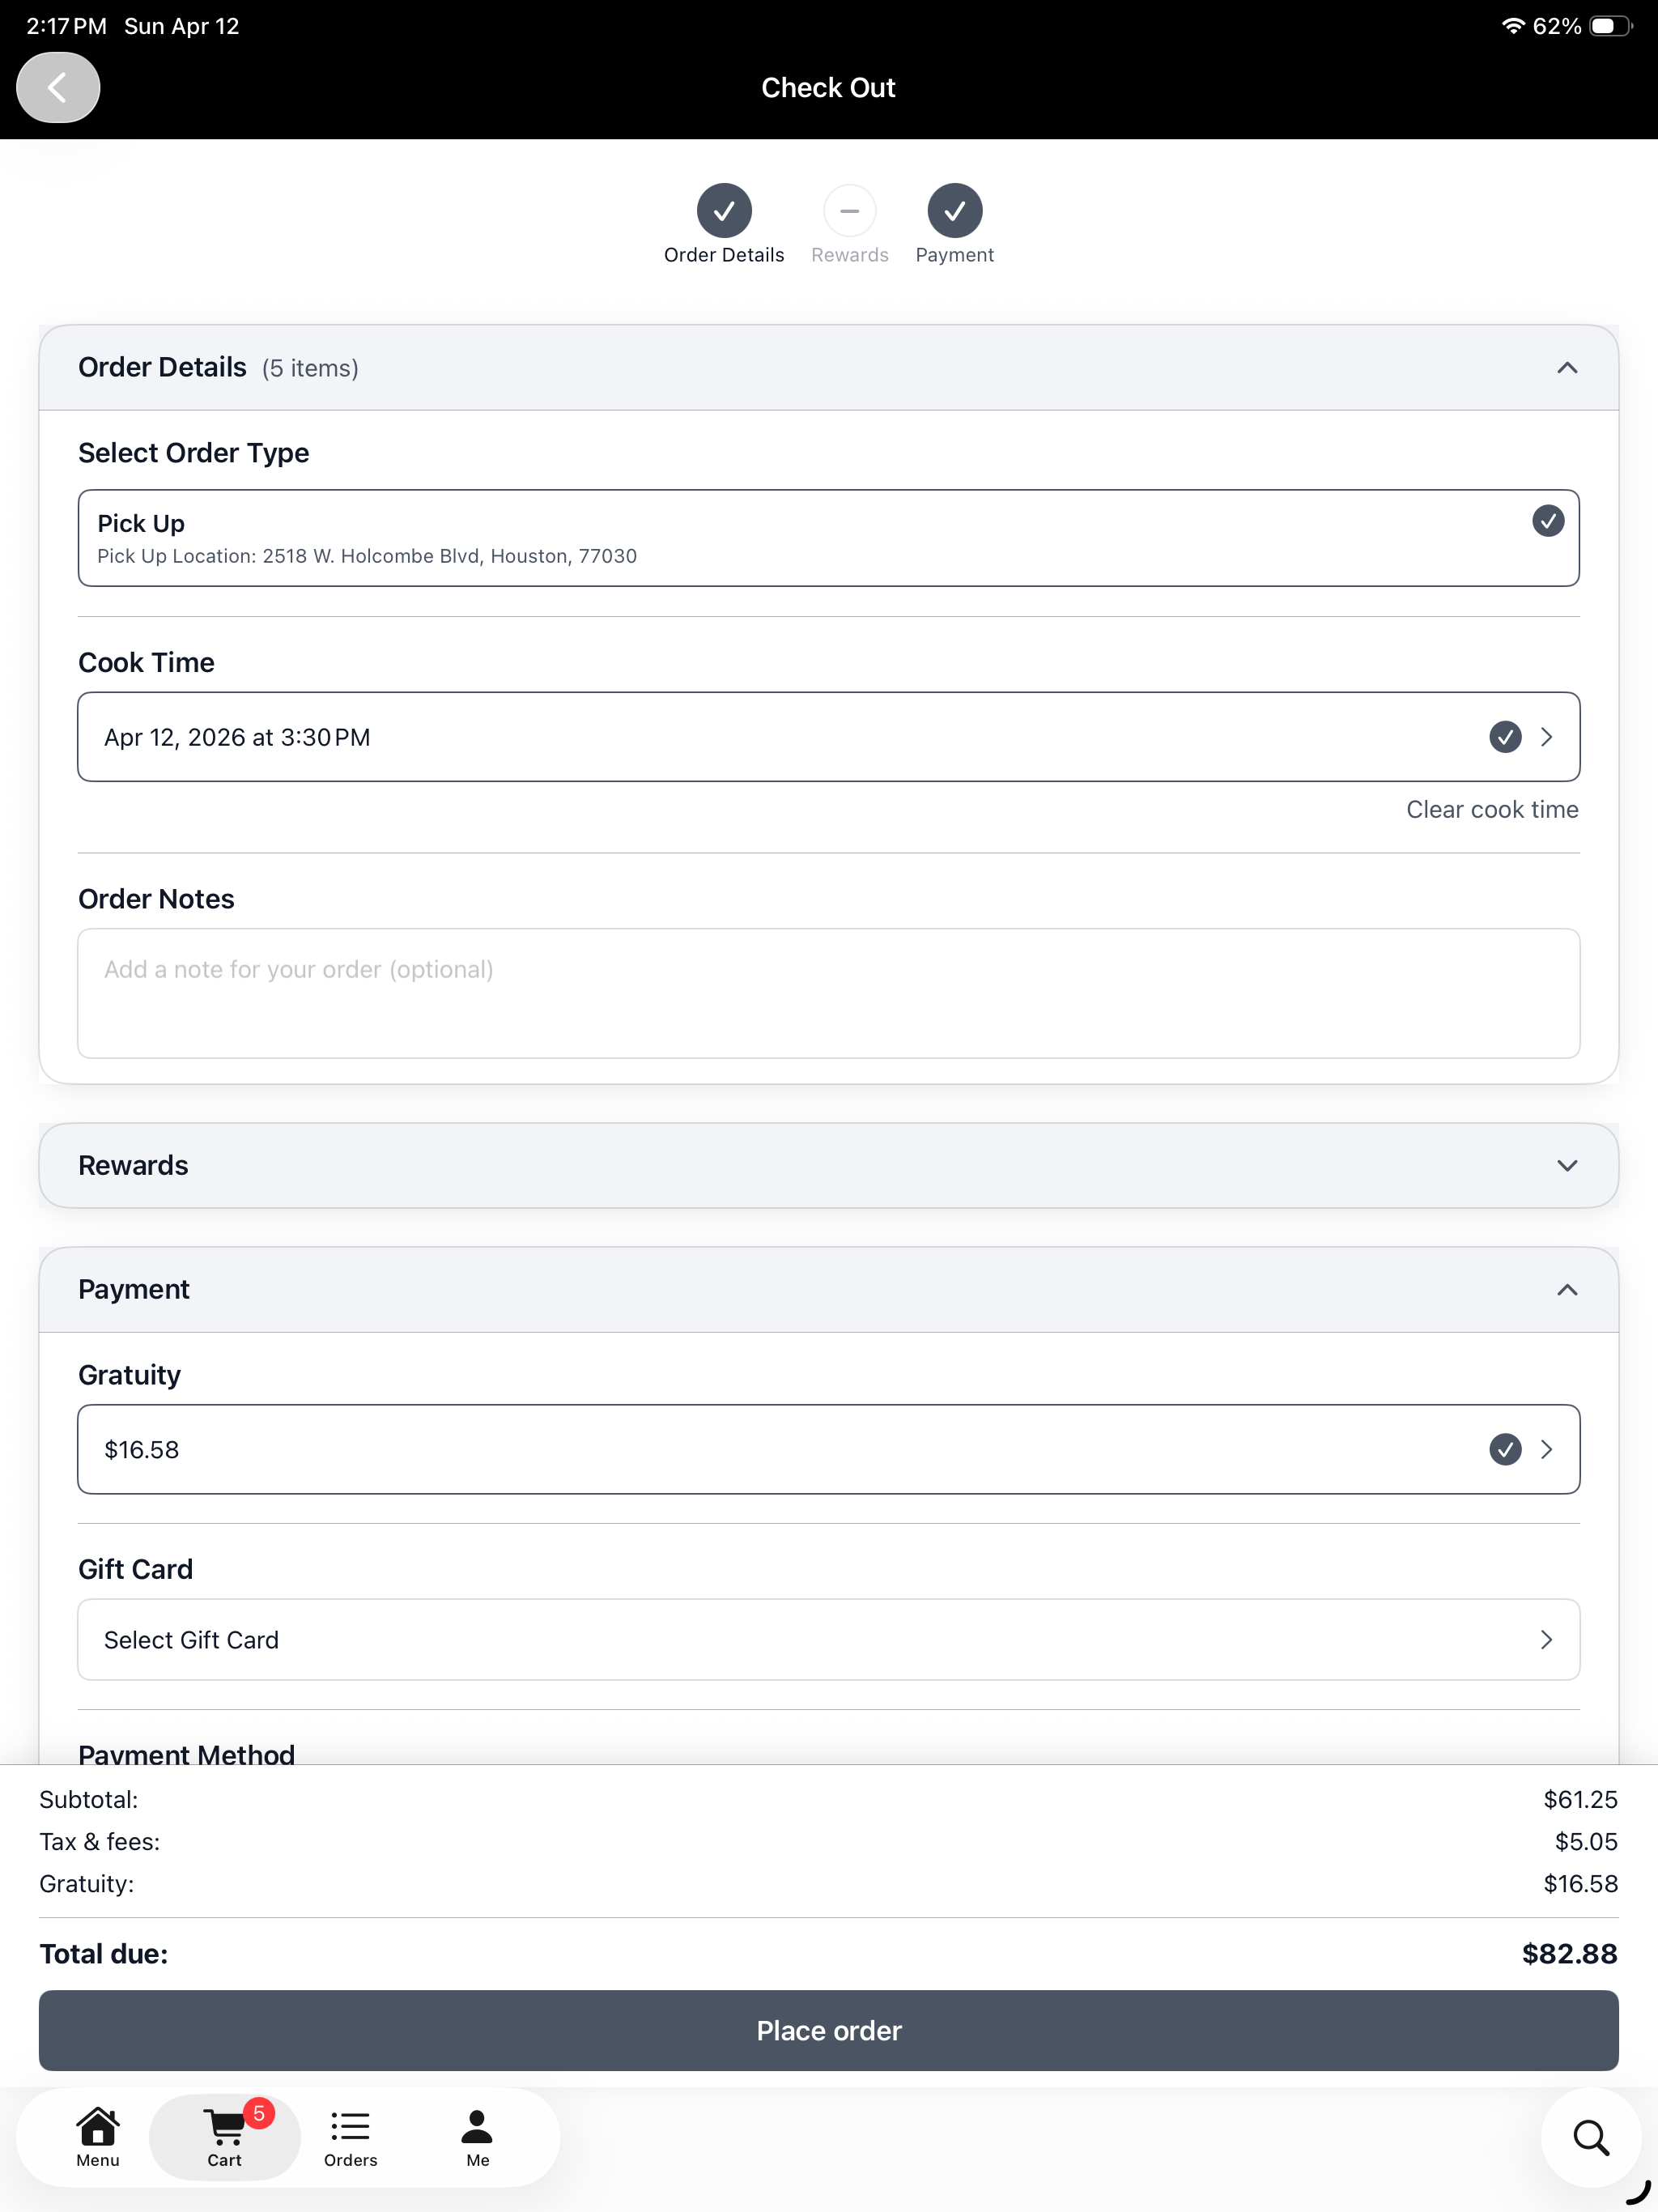
Task: Tap the Payment section header title
Action: pyautogui.click(x=134, y=1290)
